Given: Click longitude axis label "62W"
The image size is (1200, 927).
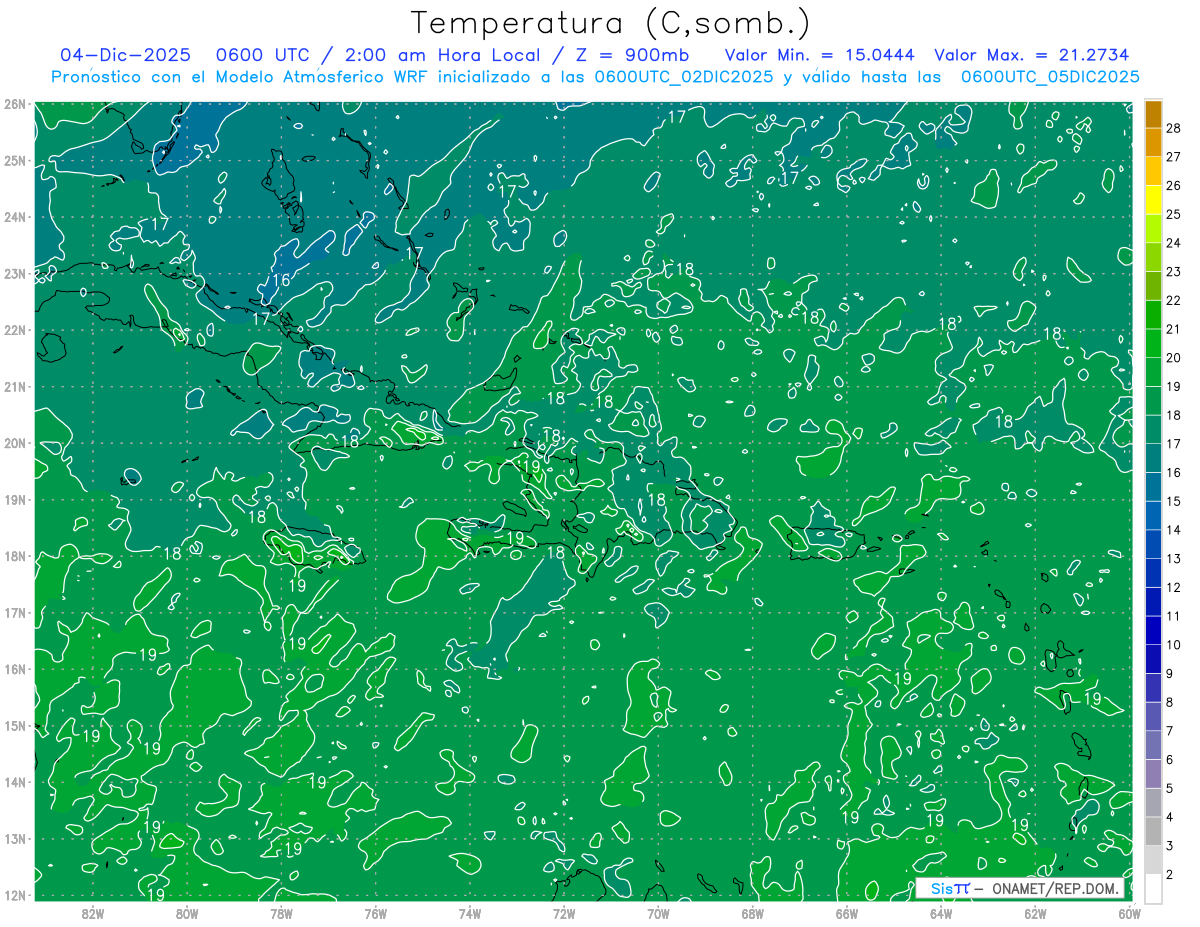Looking at the screenshot, I should click(1036, 913).
